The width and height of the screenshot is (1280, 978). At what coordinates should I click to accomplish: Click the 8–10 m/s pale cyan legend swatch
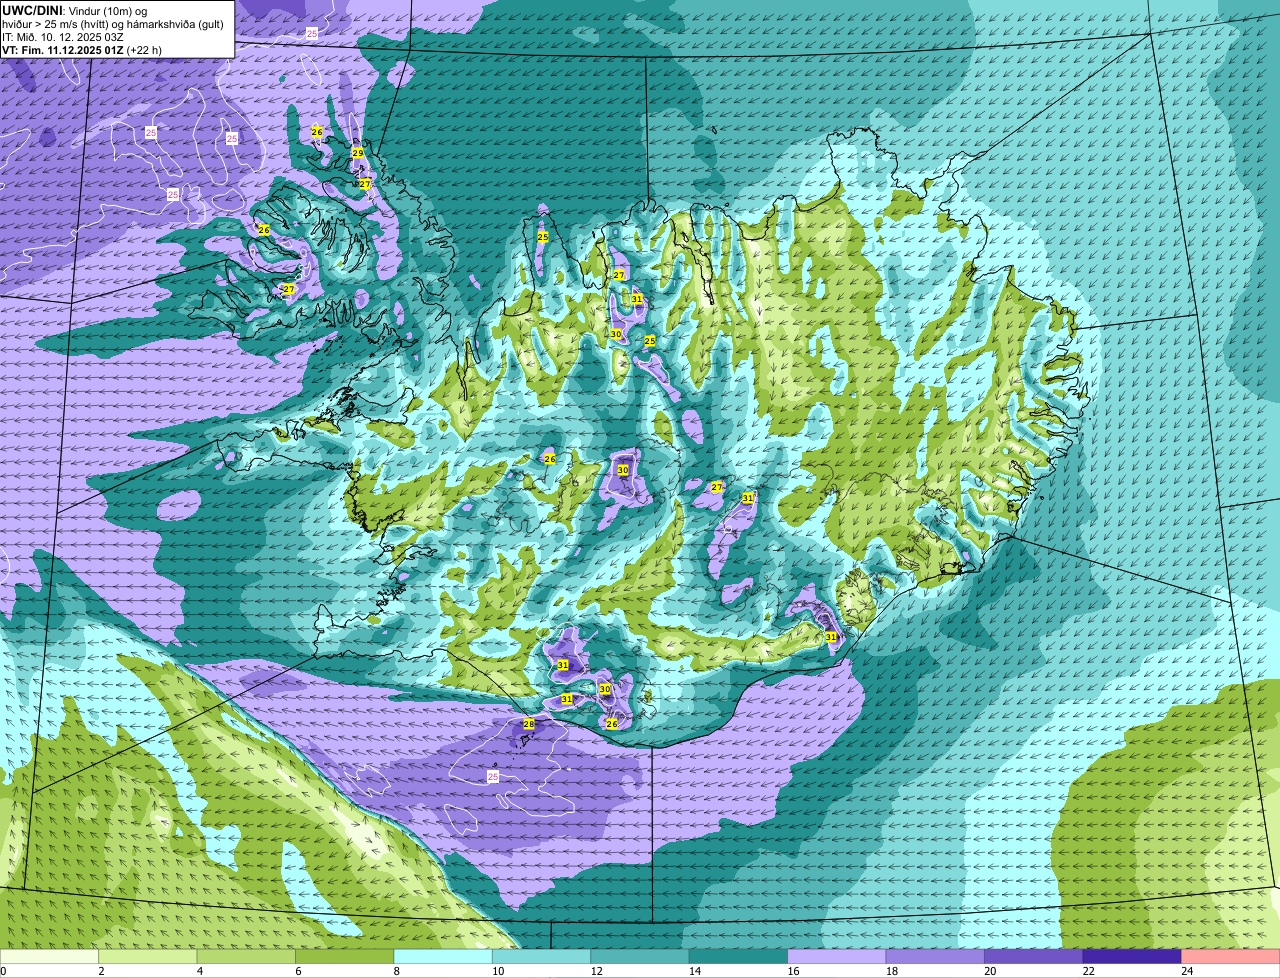(x=443, y=956)
